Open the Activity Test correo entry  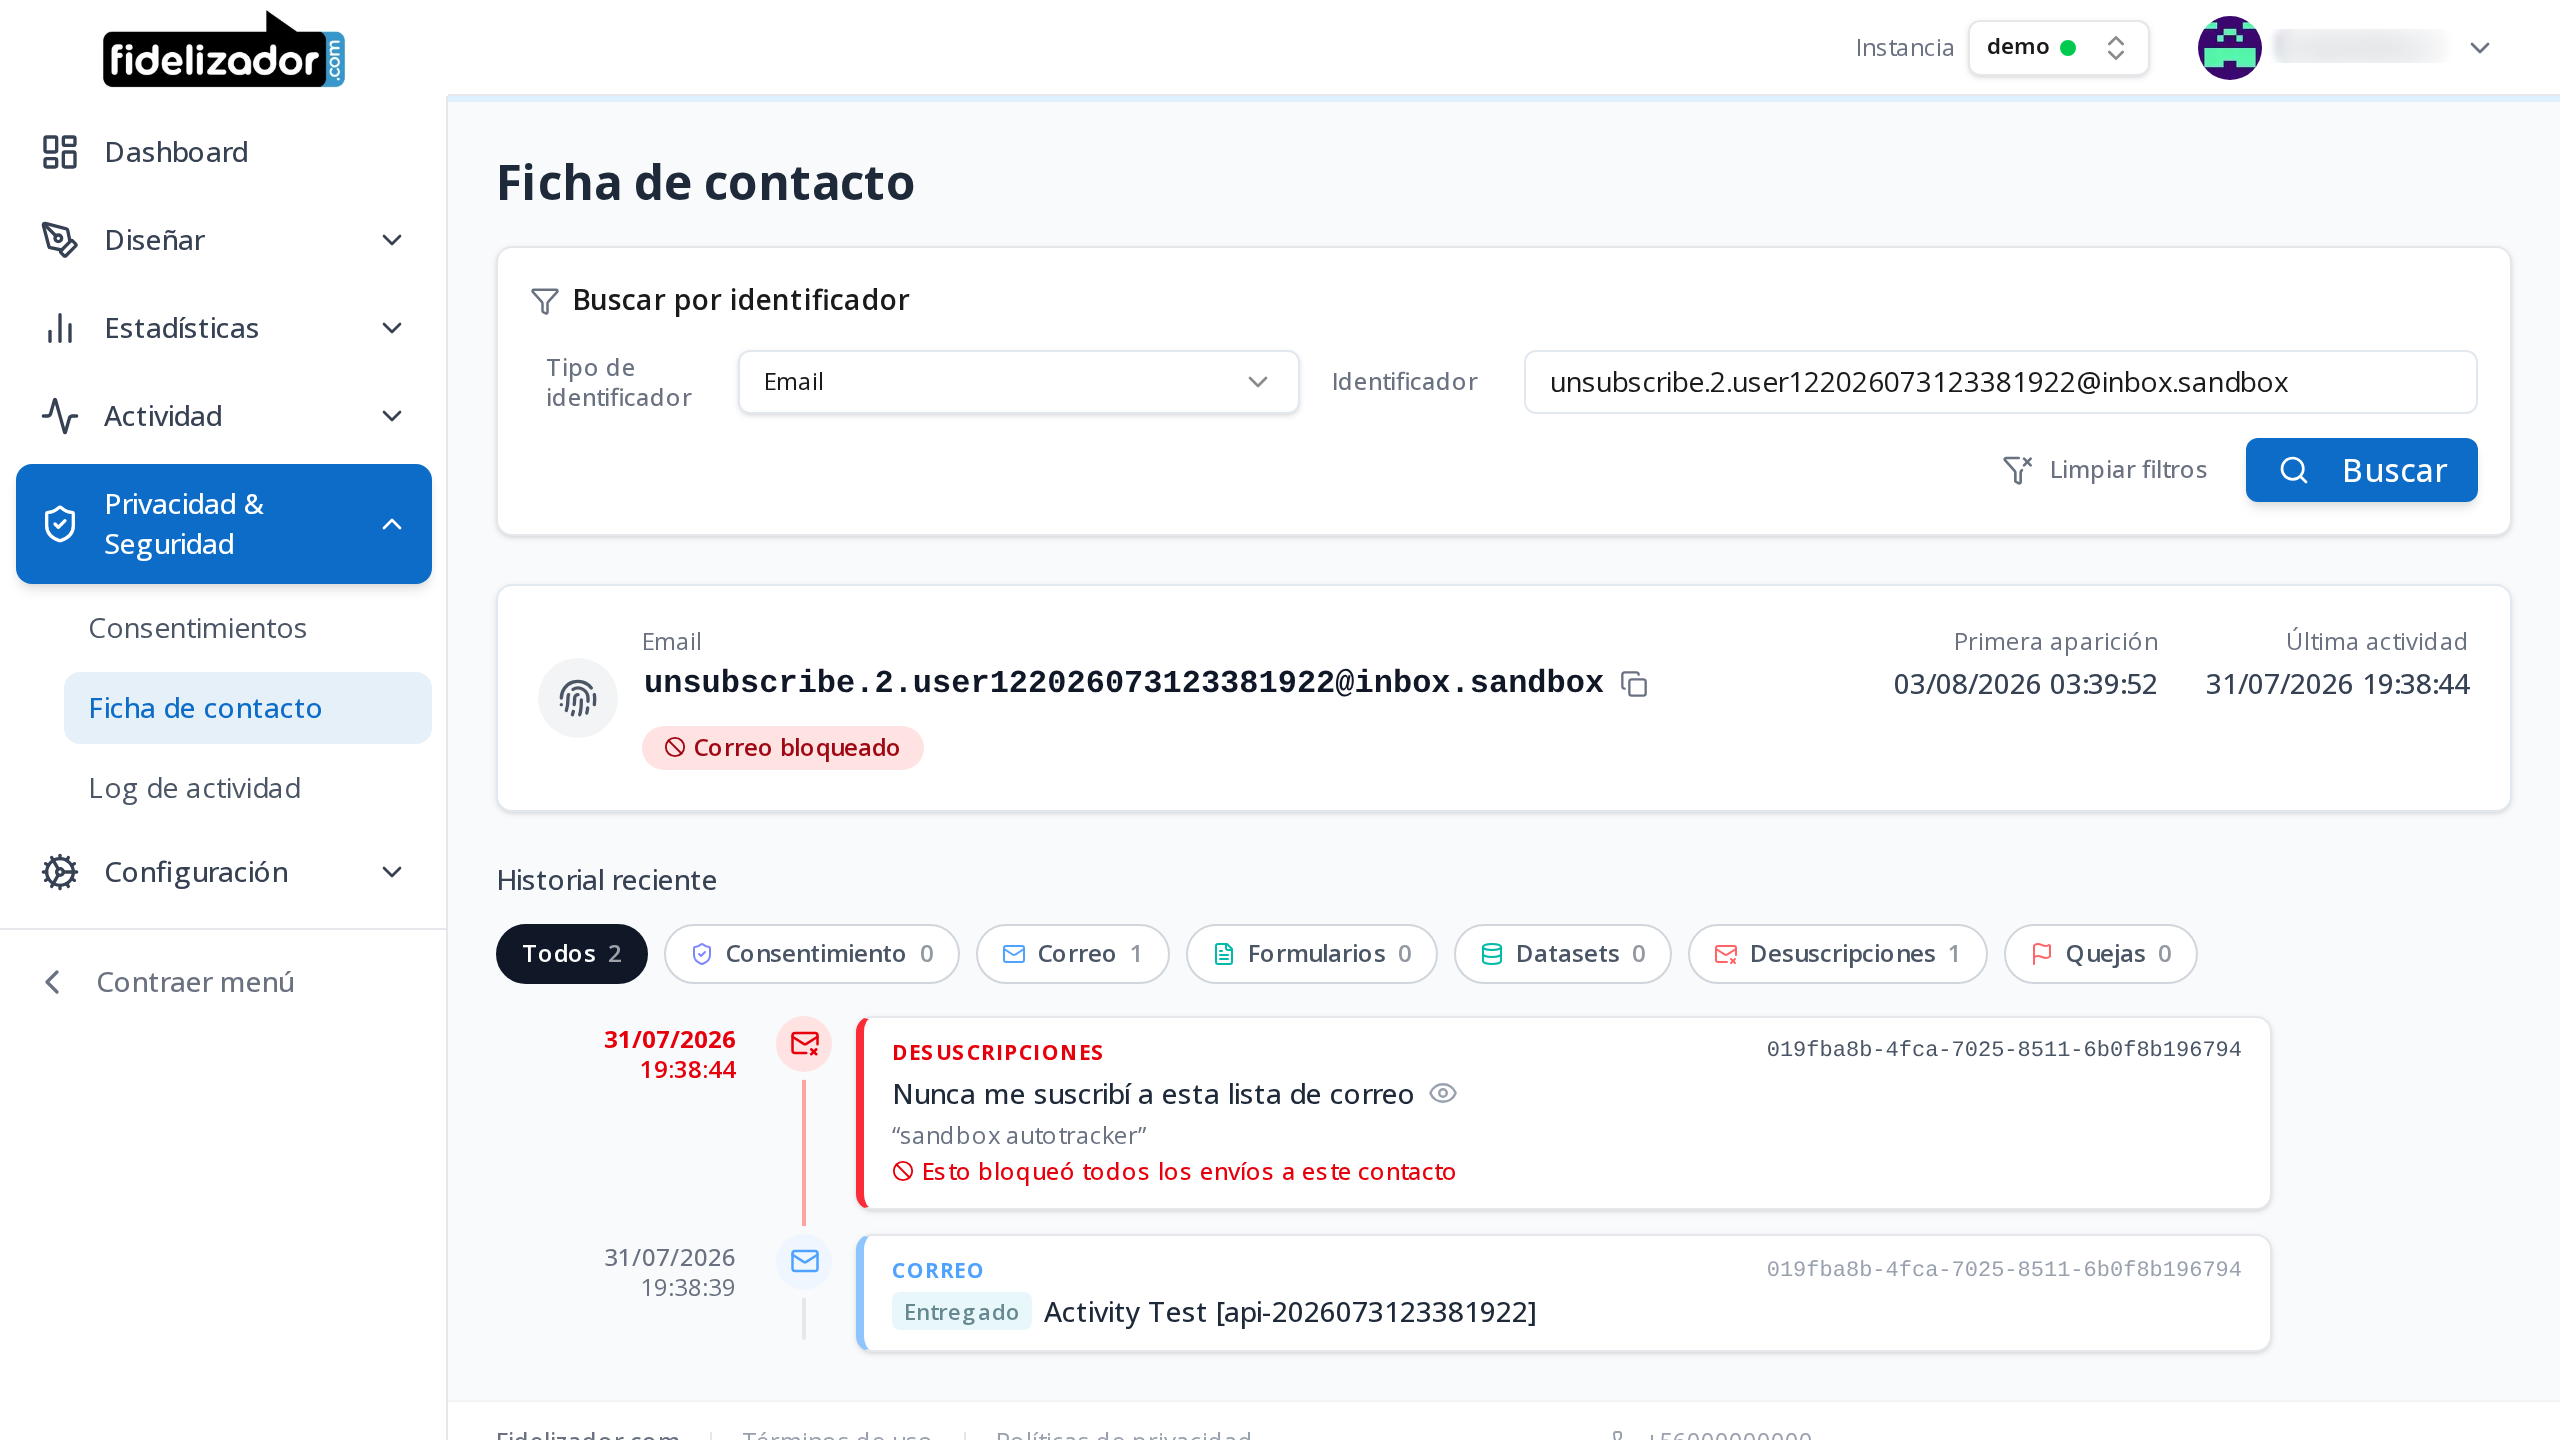[x=1290, y=1312]
